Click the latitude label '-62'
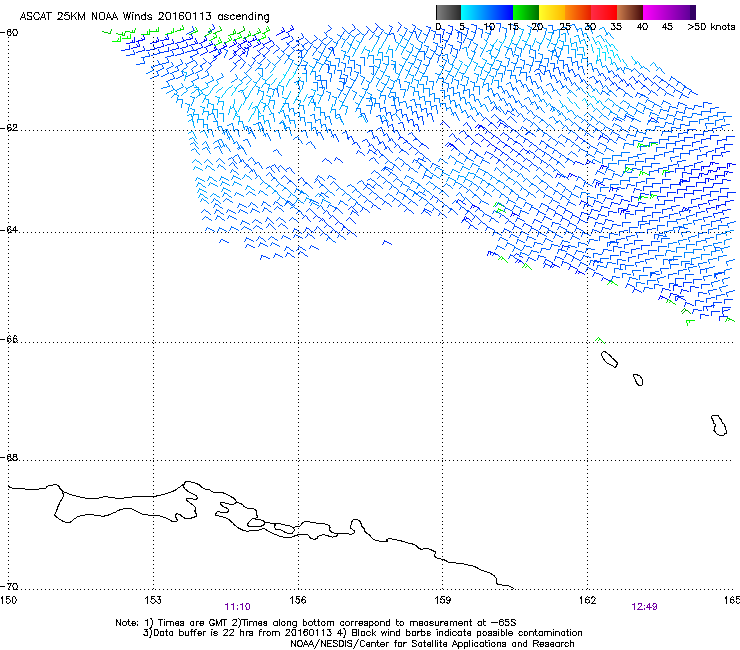The height and width of the screenshot is (650, 740). (x=9, y=128)
